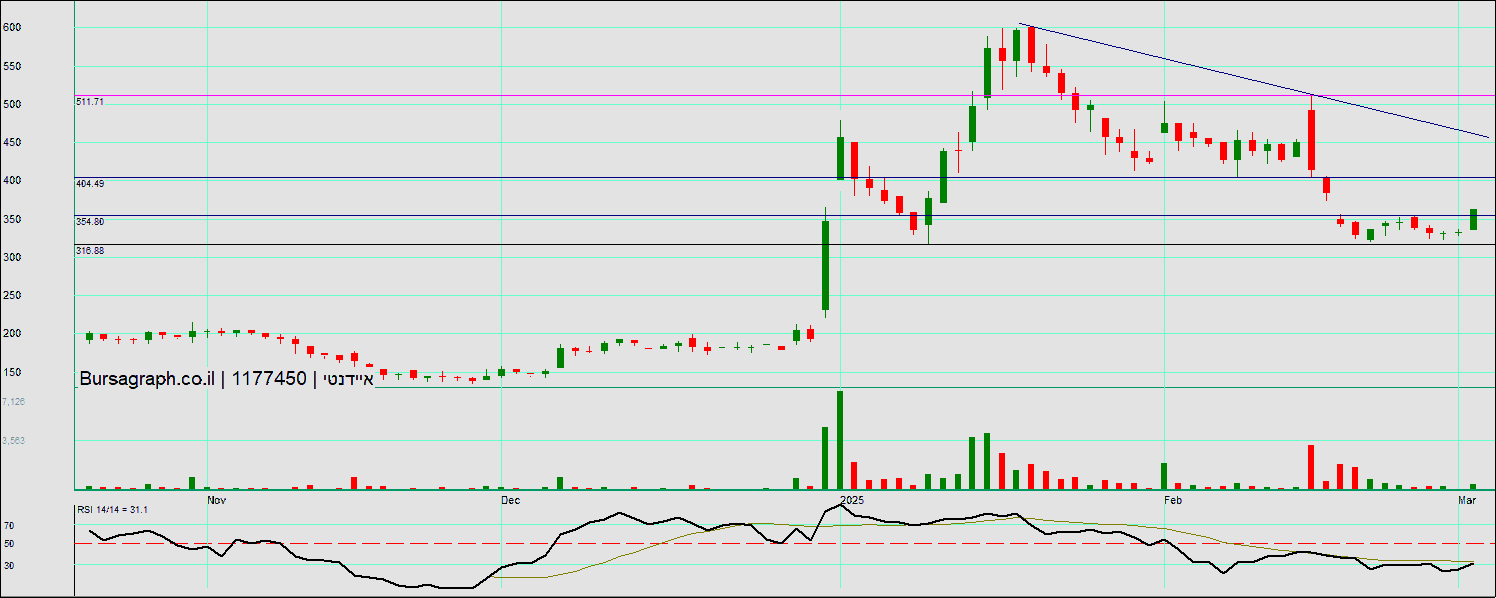This screenshot has width=1496, height=598.
Task: Click the tallest red volume bar in February
Action: [1311, 467]
